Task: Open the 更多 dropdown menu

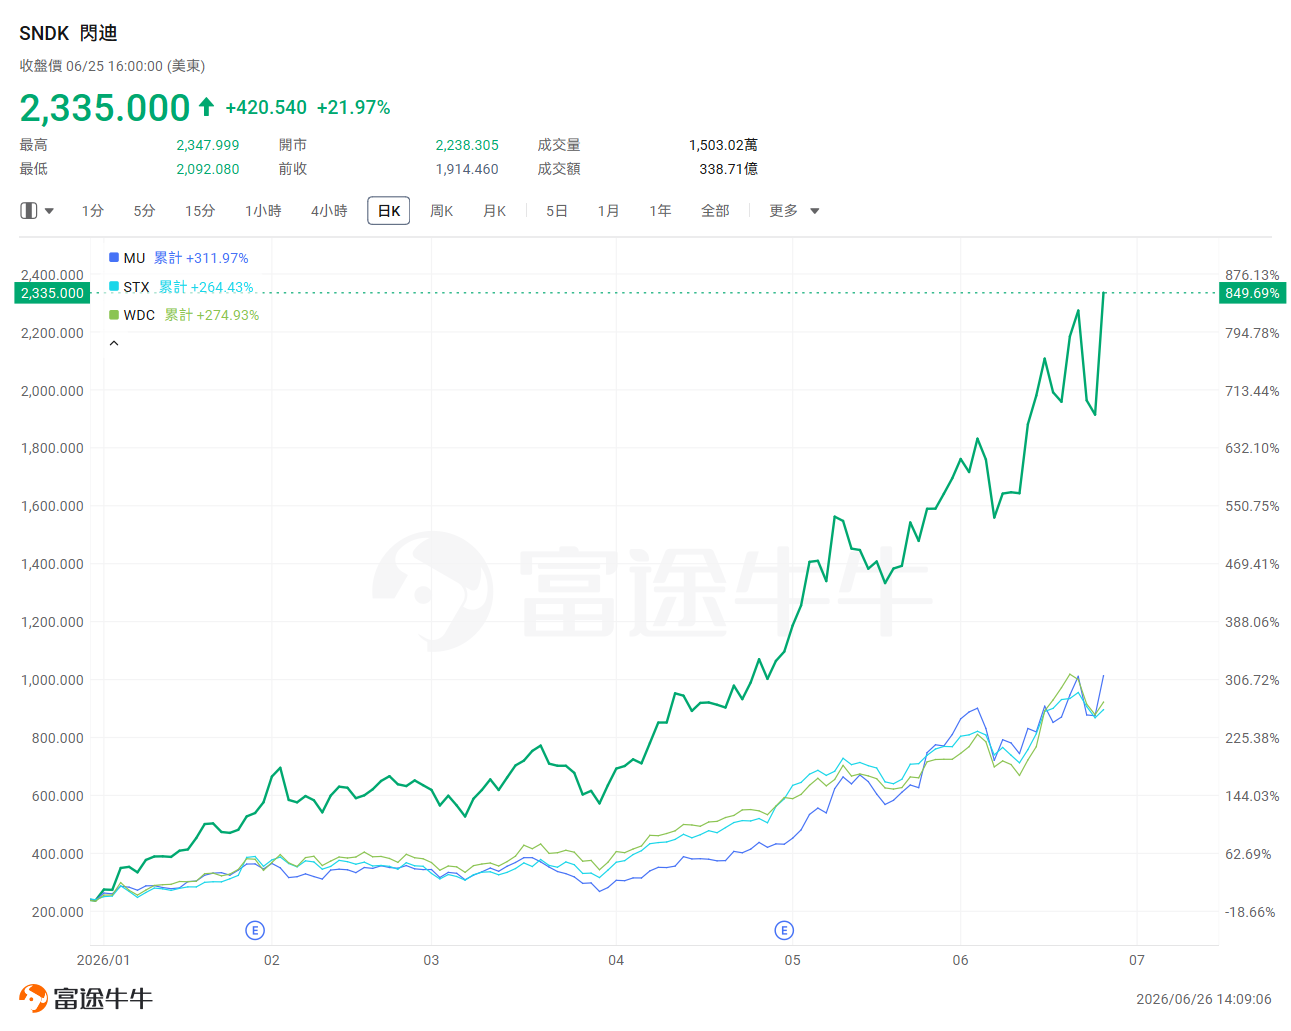Action: (x=794, y=211)
